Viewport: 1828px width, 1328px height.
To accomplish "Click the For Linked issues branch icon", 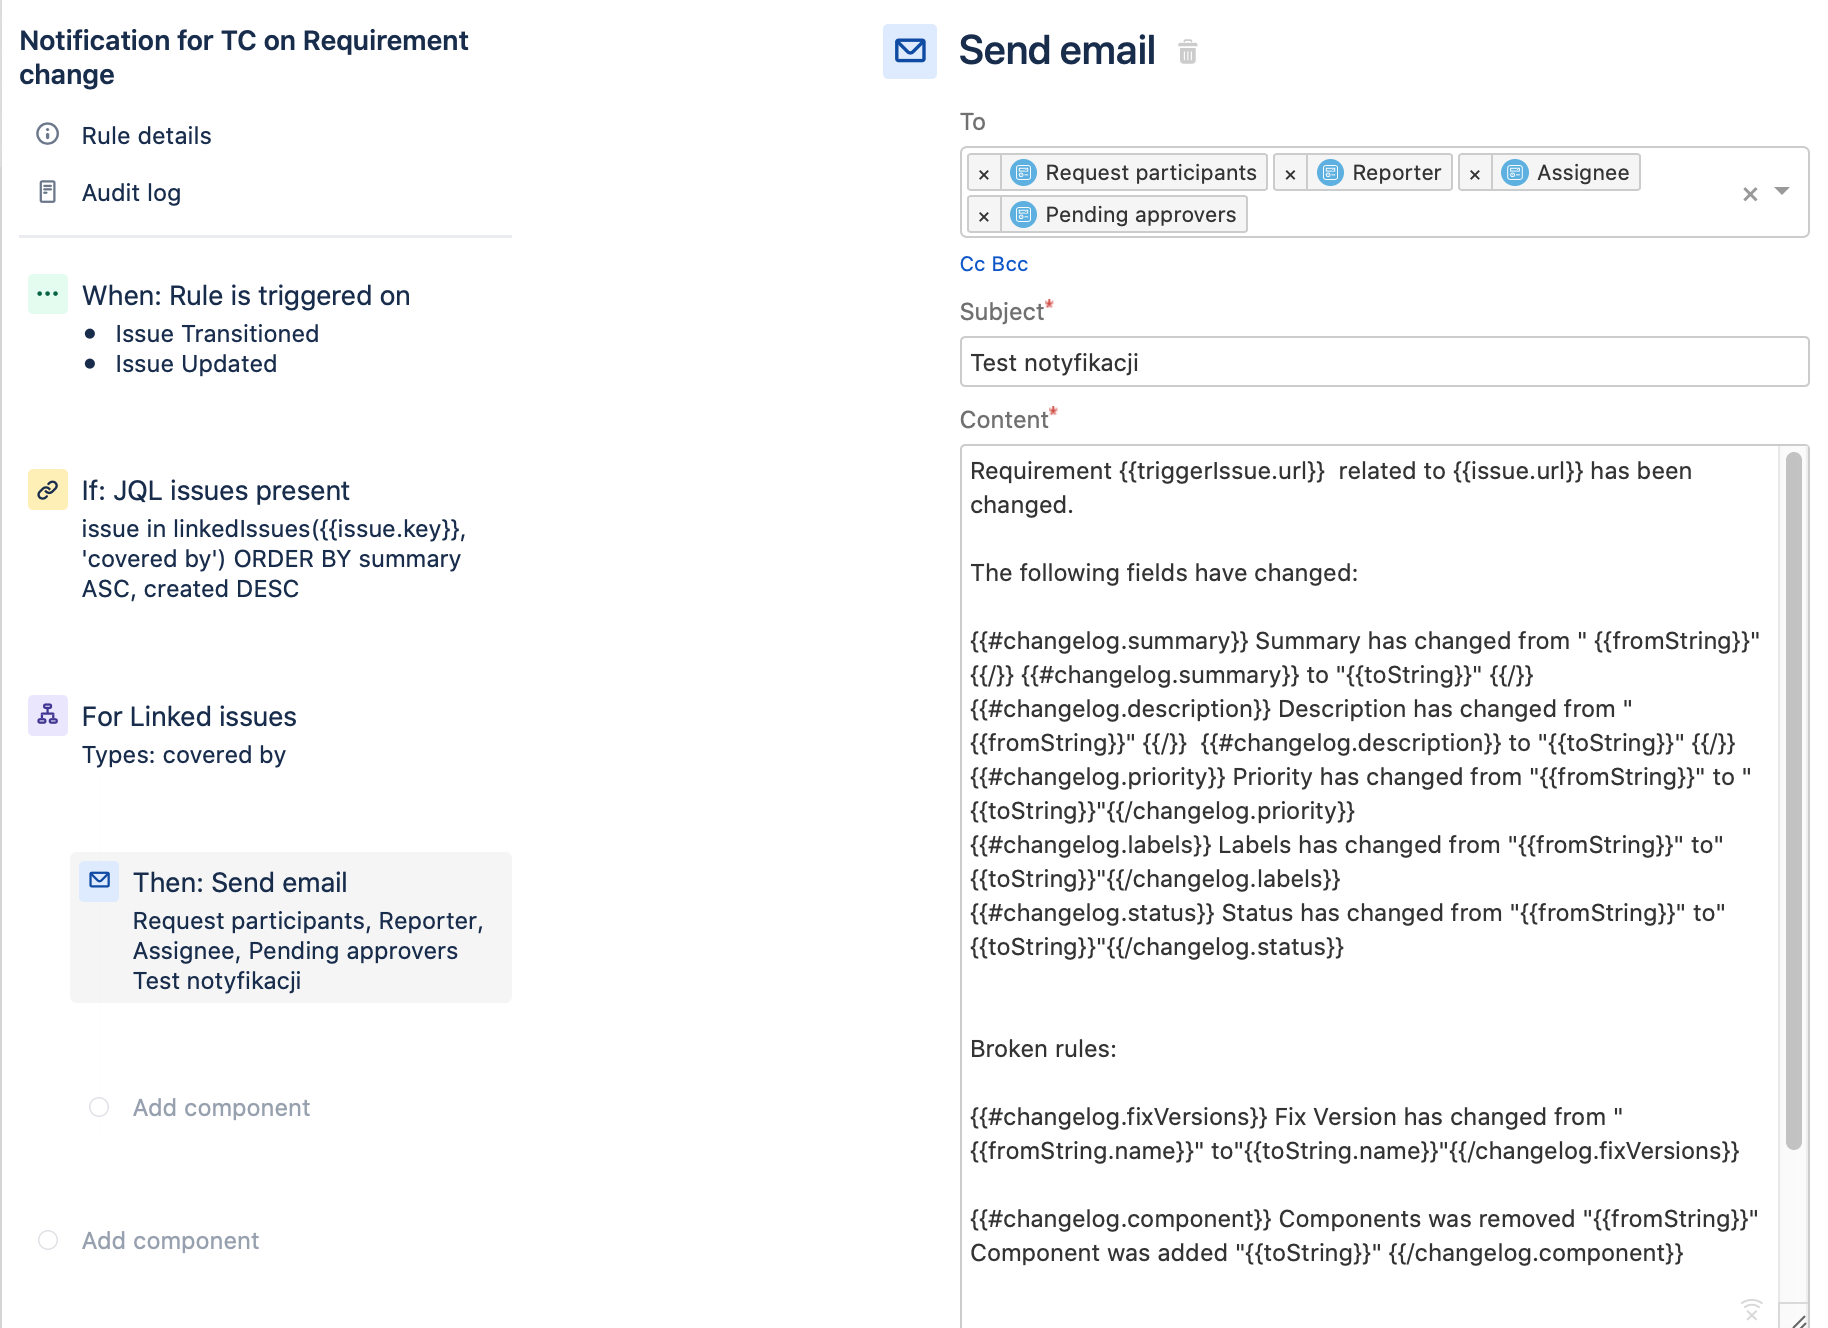I will 47,716.
